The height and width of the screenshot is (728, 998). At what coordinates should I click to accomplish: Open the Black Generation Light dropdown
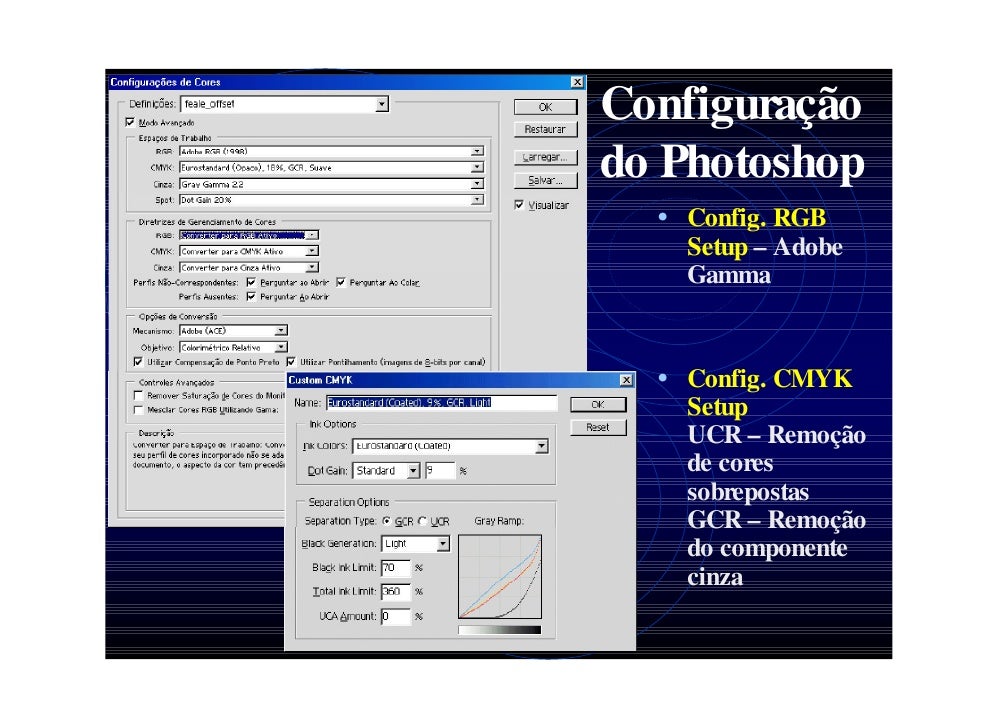416,544
